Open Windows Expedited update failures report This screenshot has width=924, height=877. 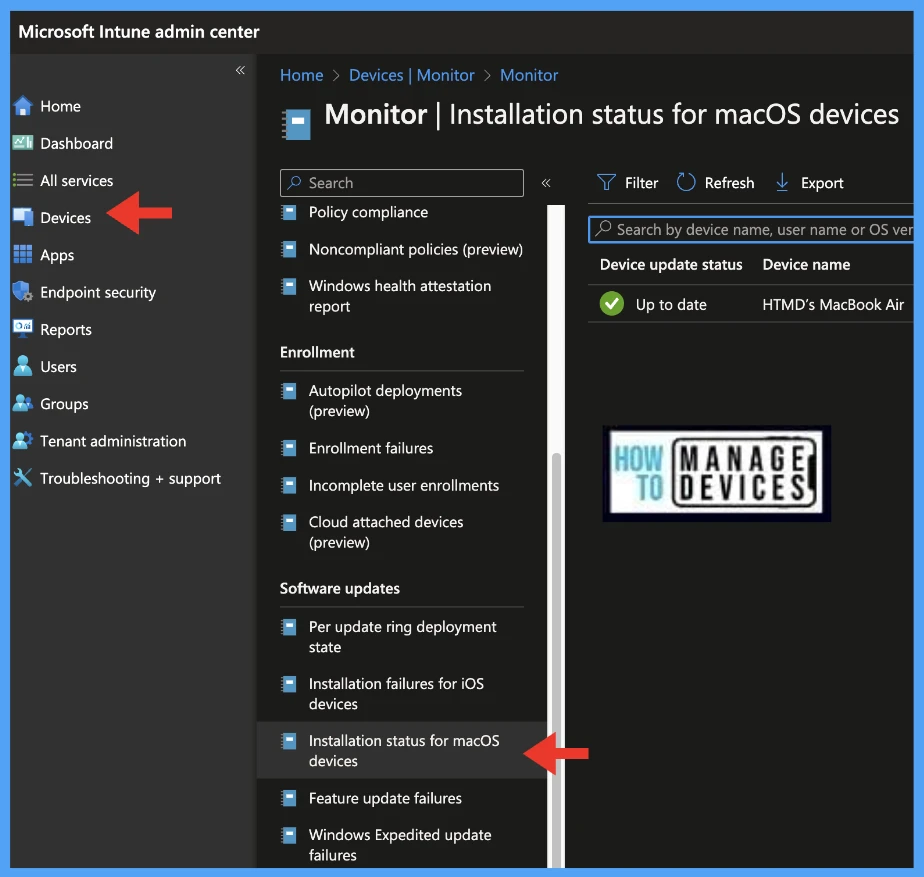pos(402,845)
